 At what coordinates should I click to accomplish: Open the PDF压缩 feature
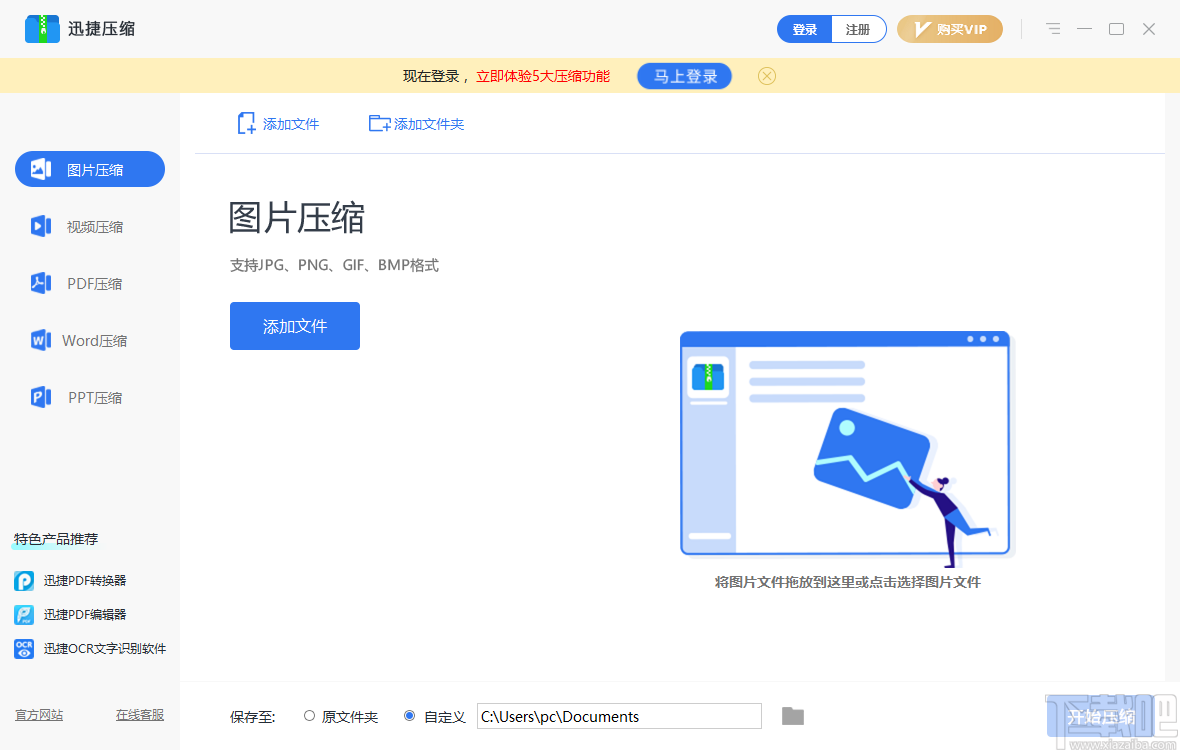click(89, 283)
